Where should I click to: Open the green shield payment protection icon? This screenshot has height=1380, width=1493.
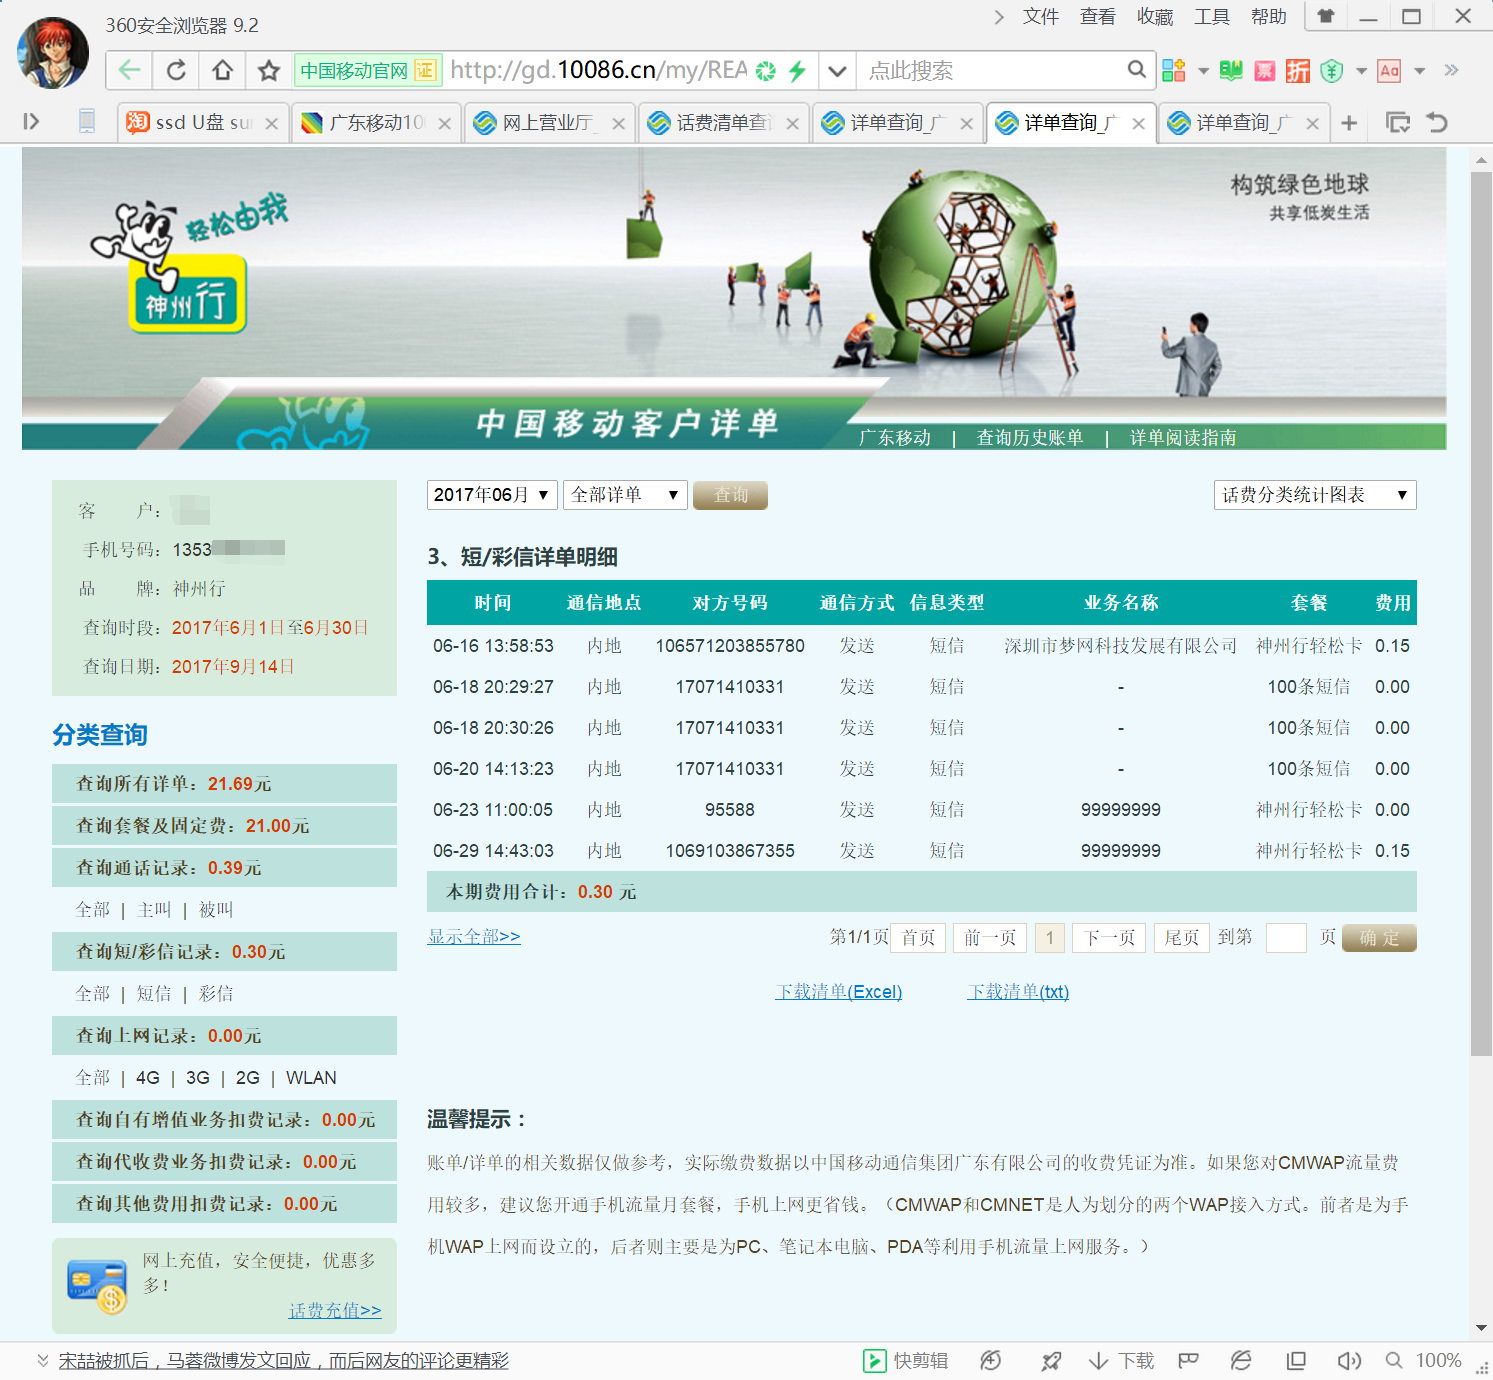[1331, 70]
